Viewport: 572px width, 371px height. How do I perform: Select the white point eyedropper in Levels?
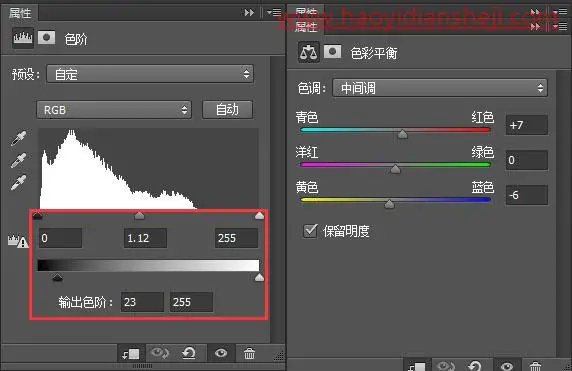click(x=18, y=182)
